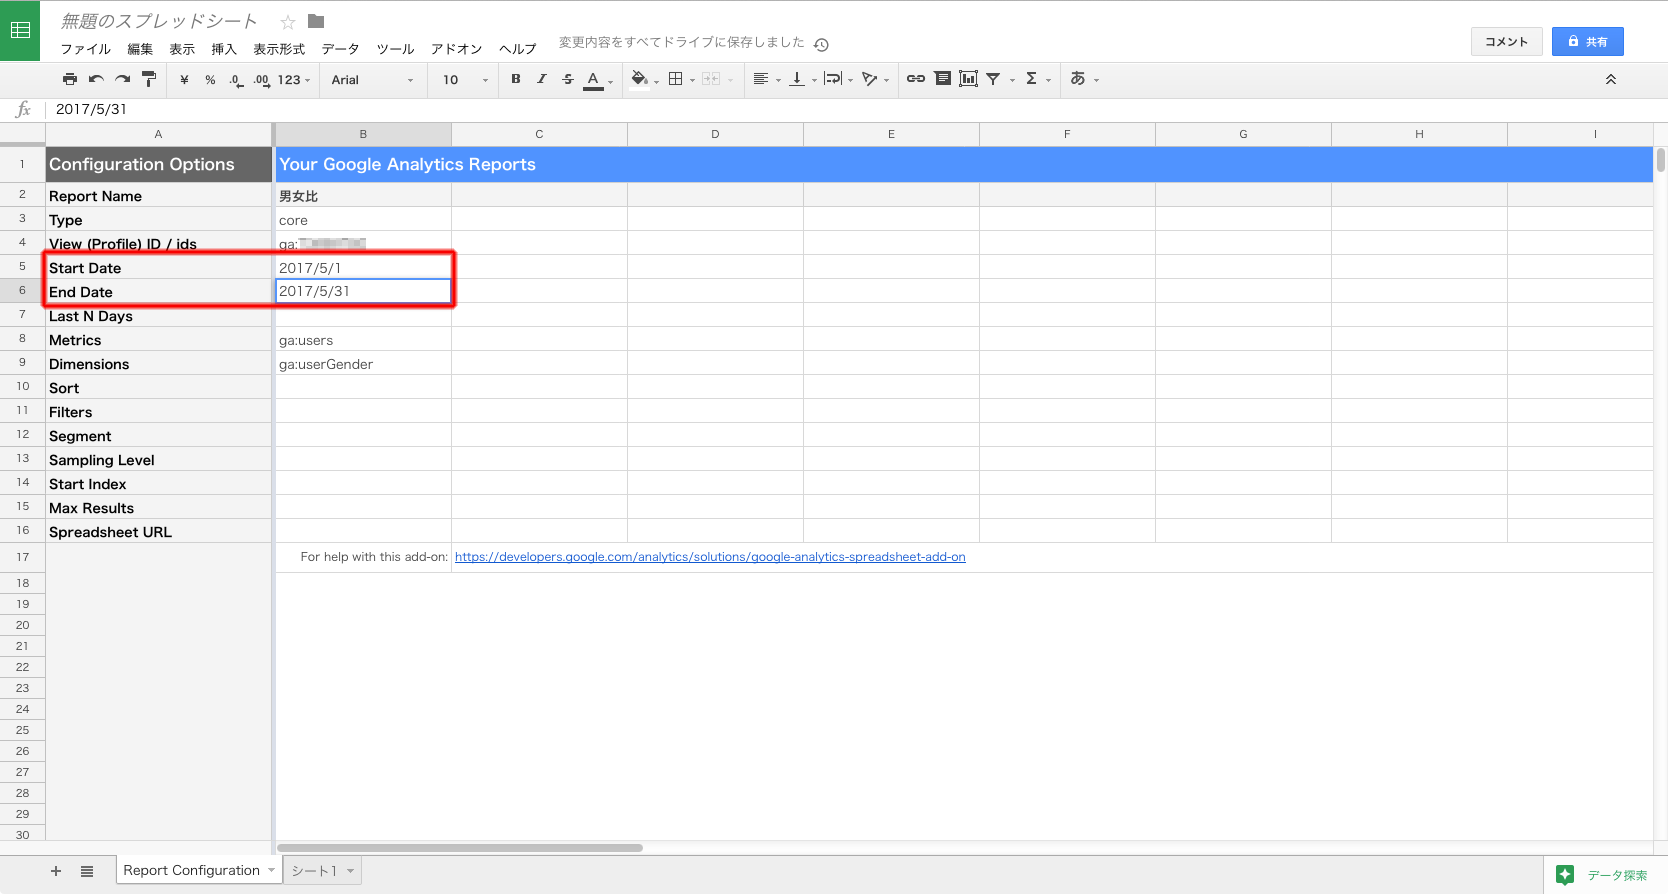Click the filter funnel icon
The width and height of the screenshot is (1668, 894).
click(x=993, y=79)
